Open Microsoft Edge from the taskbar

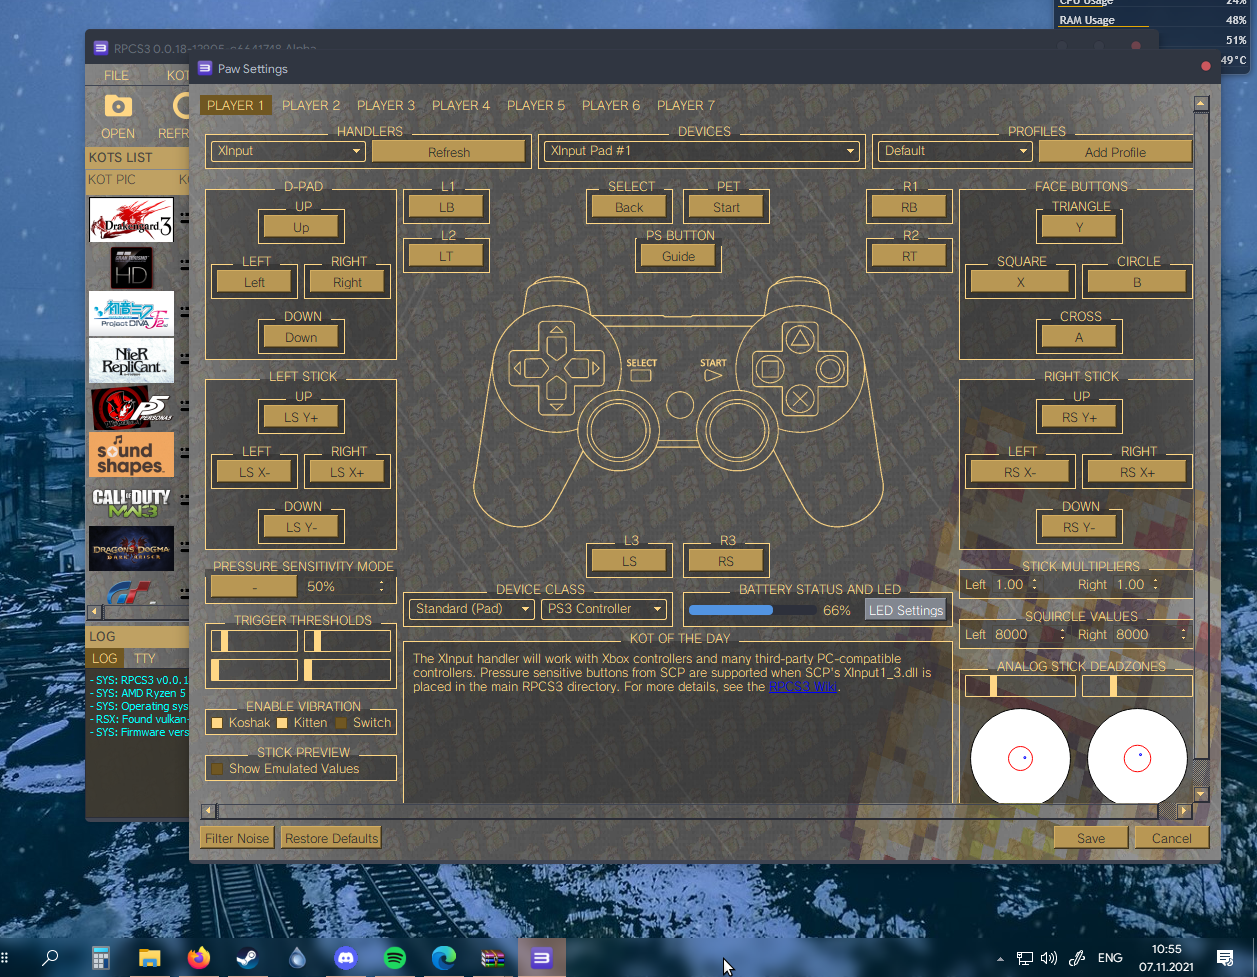[x=444, y=958]
